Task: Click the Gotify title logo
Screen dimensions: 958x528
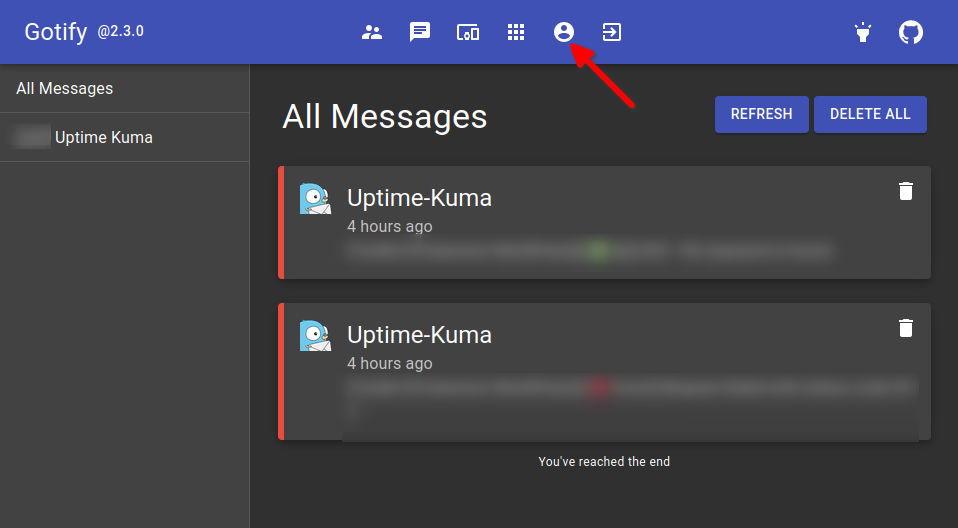Action: coord(56,32)
